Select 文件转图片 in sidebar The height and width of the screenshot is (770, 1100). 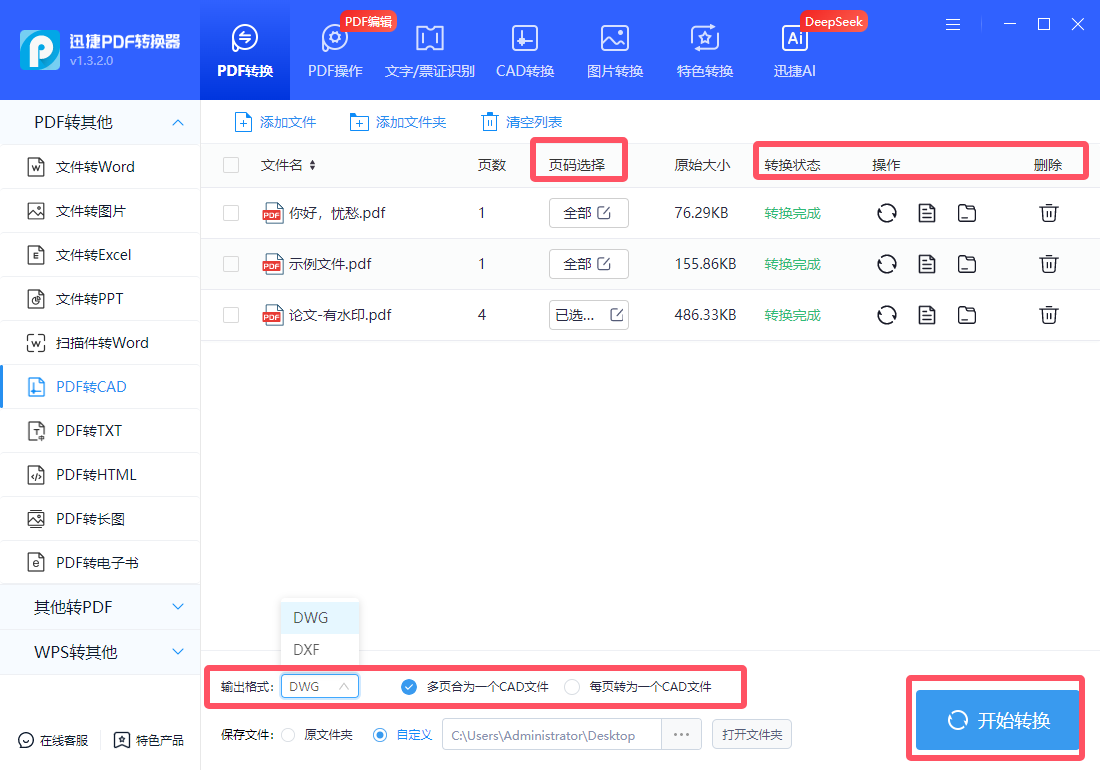[100, 211]
